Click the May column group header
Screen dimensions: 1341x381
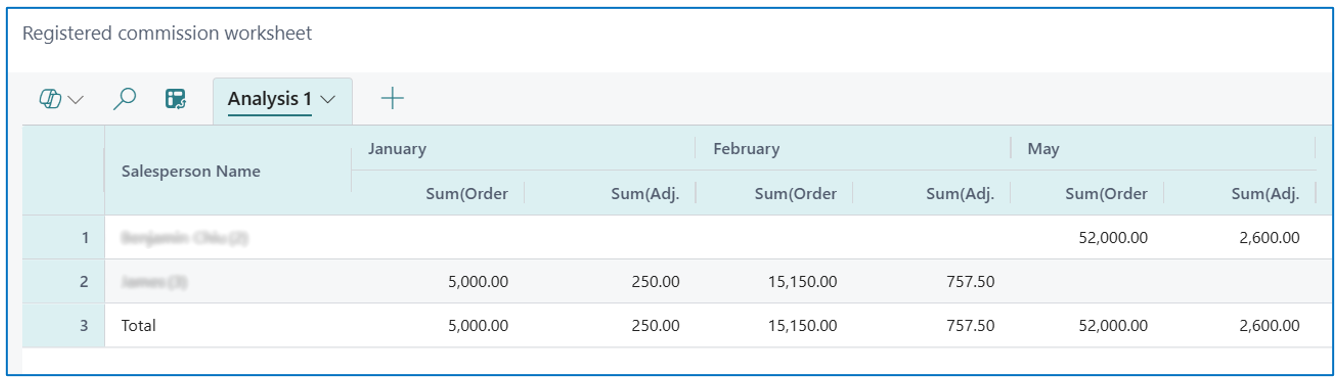(x=1043, y=149)
